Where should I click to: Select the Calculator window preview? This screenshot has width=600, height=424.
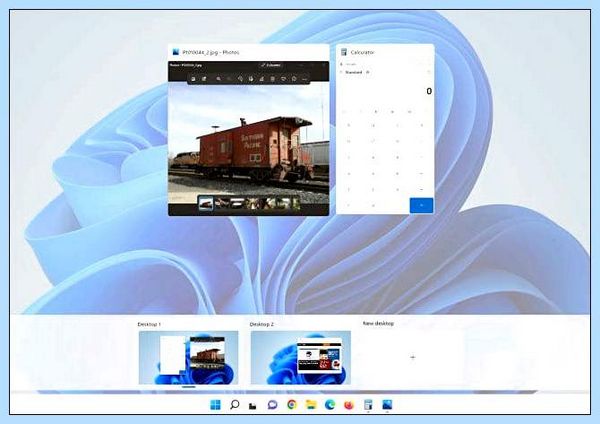385,129
